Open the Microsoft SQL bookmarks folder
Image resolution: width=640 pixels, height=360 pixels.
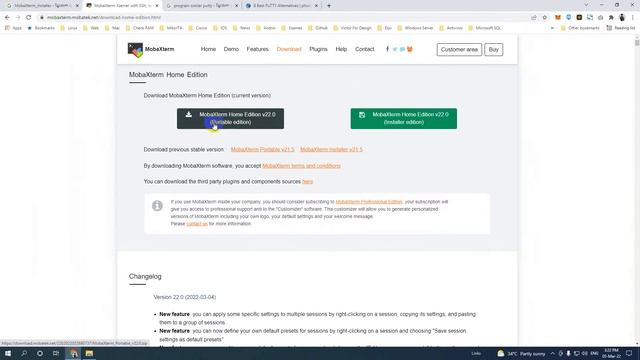(484, 28)
